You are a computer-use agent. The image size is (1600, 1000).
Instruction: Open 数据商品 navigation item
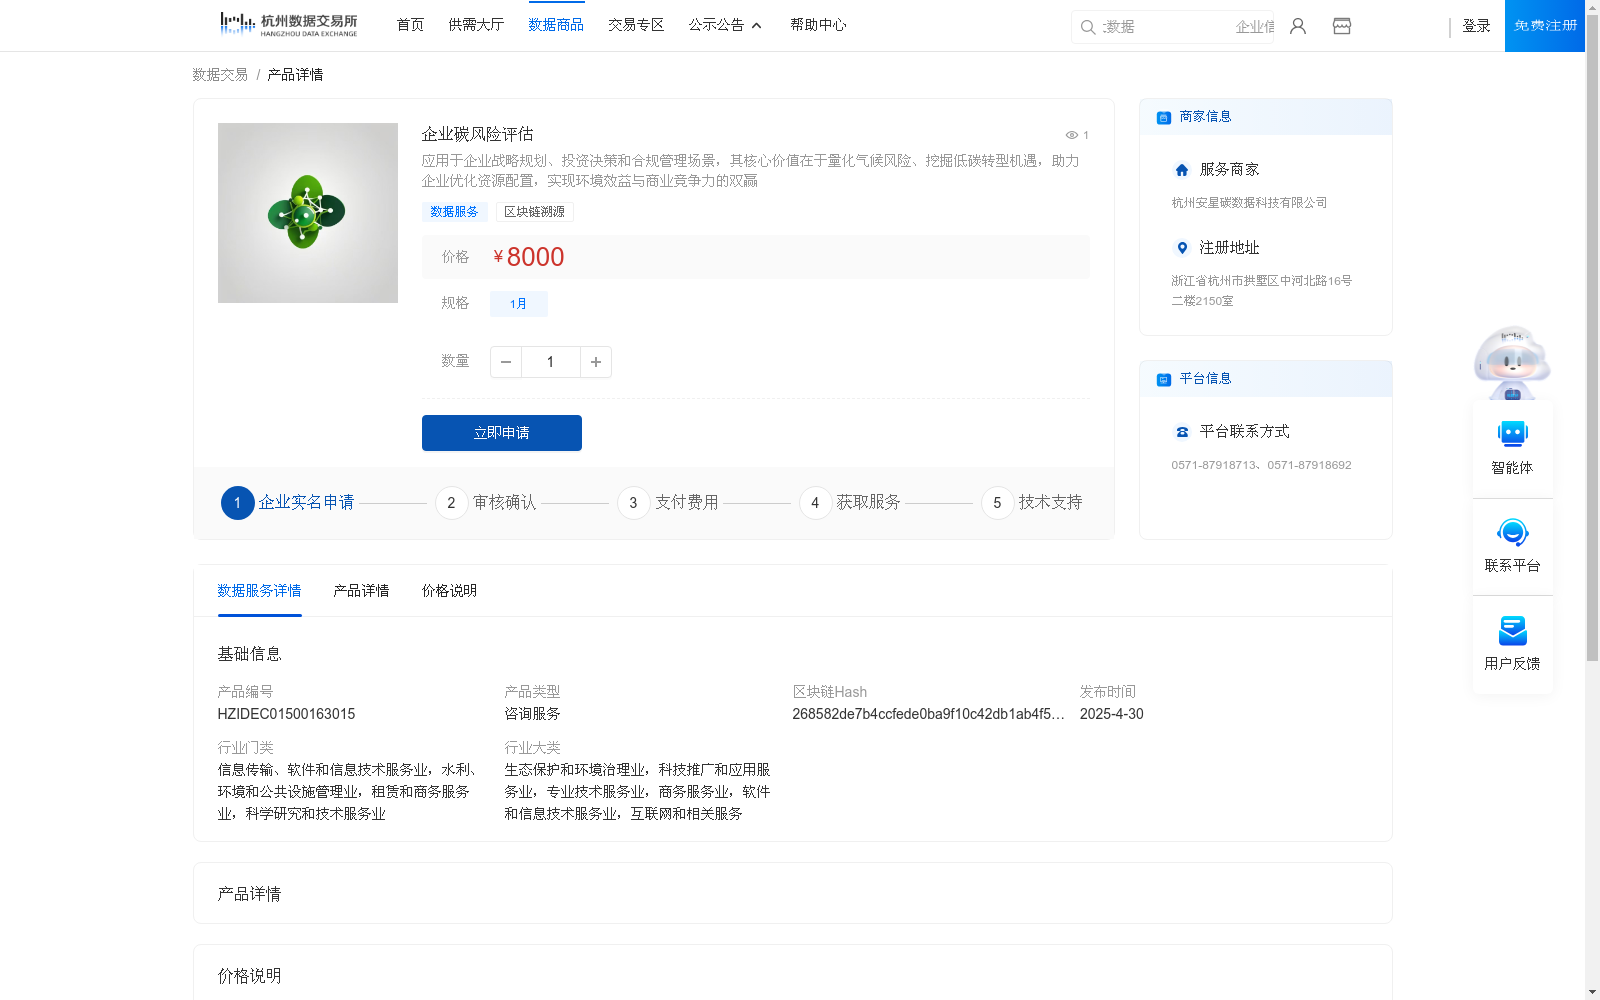pos(556,25)
